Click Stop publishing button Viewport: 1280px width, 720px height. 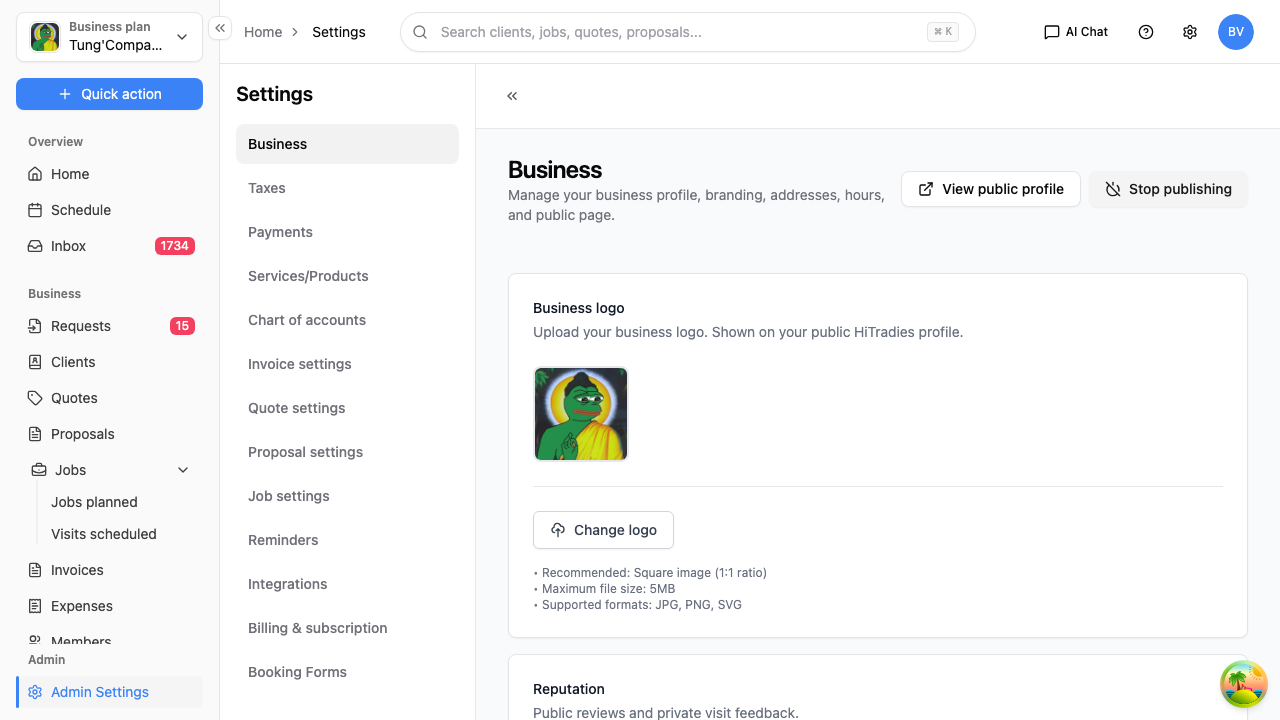pos(1168,189)
